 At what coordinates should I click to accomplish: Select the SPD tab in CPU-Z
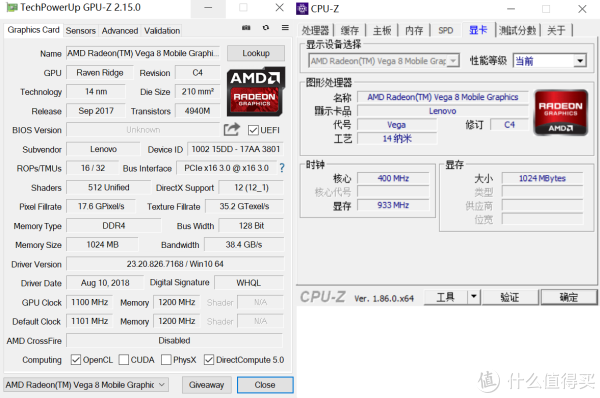point(445,30)
